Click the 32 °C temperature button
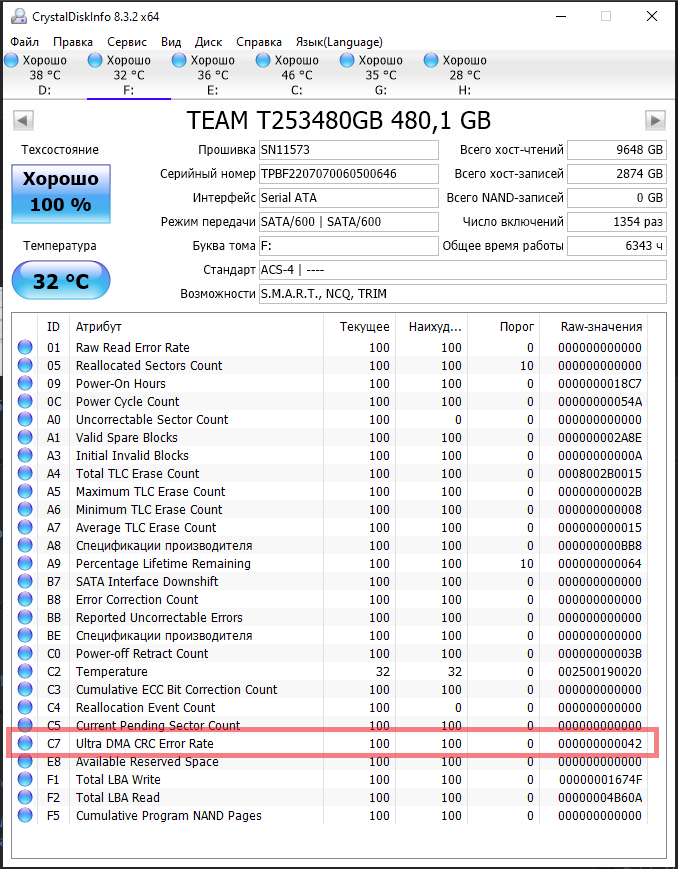Screen dimensions: 678x869 click(x=61, y=281)
